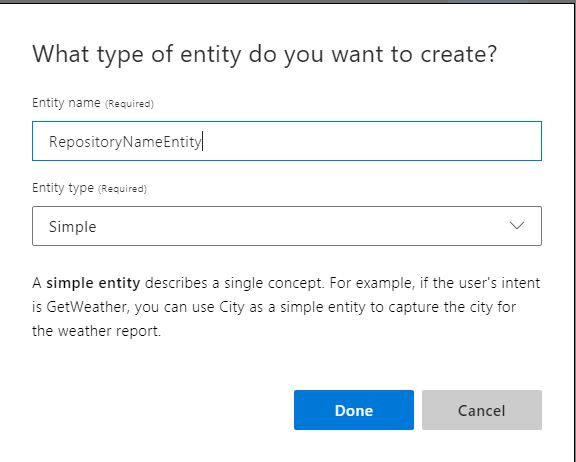Click the word 'create?' in the heading

point(458,54)
